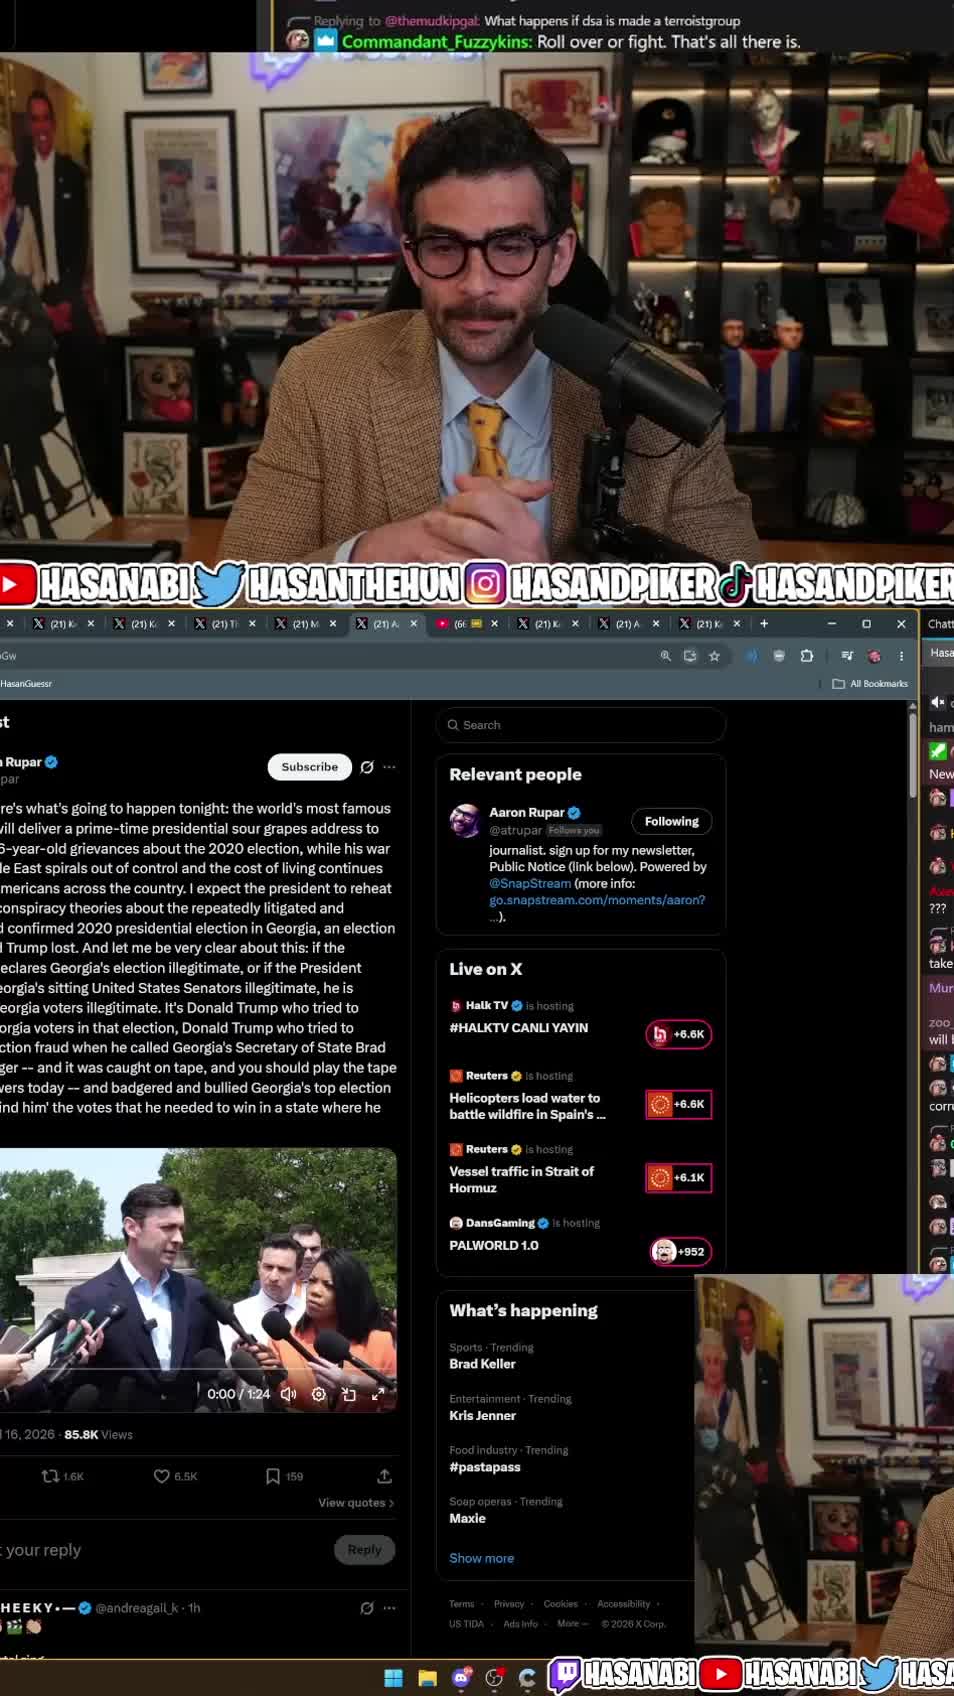Click the picture-in-picture icon on the video
The width and height of the screenshot is (954, 1696).
348,1394
